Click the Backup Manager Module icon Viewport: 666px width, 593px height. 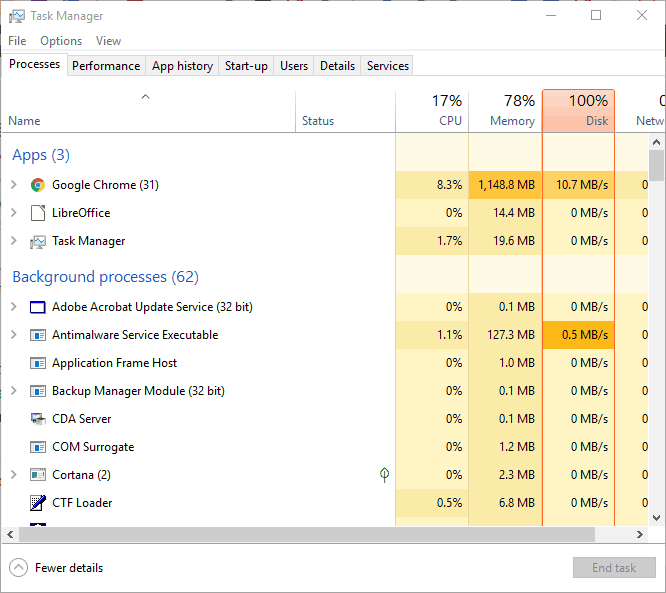(38, 391)
